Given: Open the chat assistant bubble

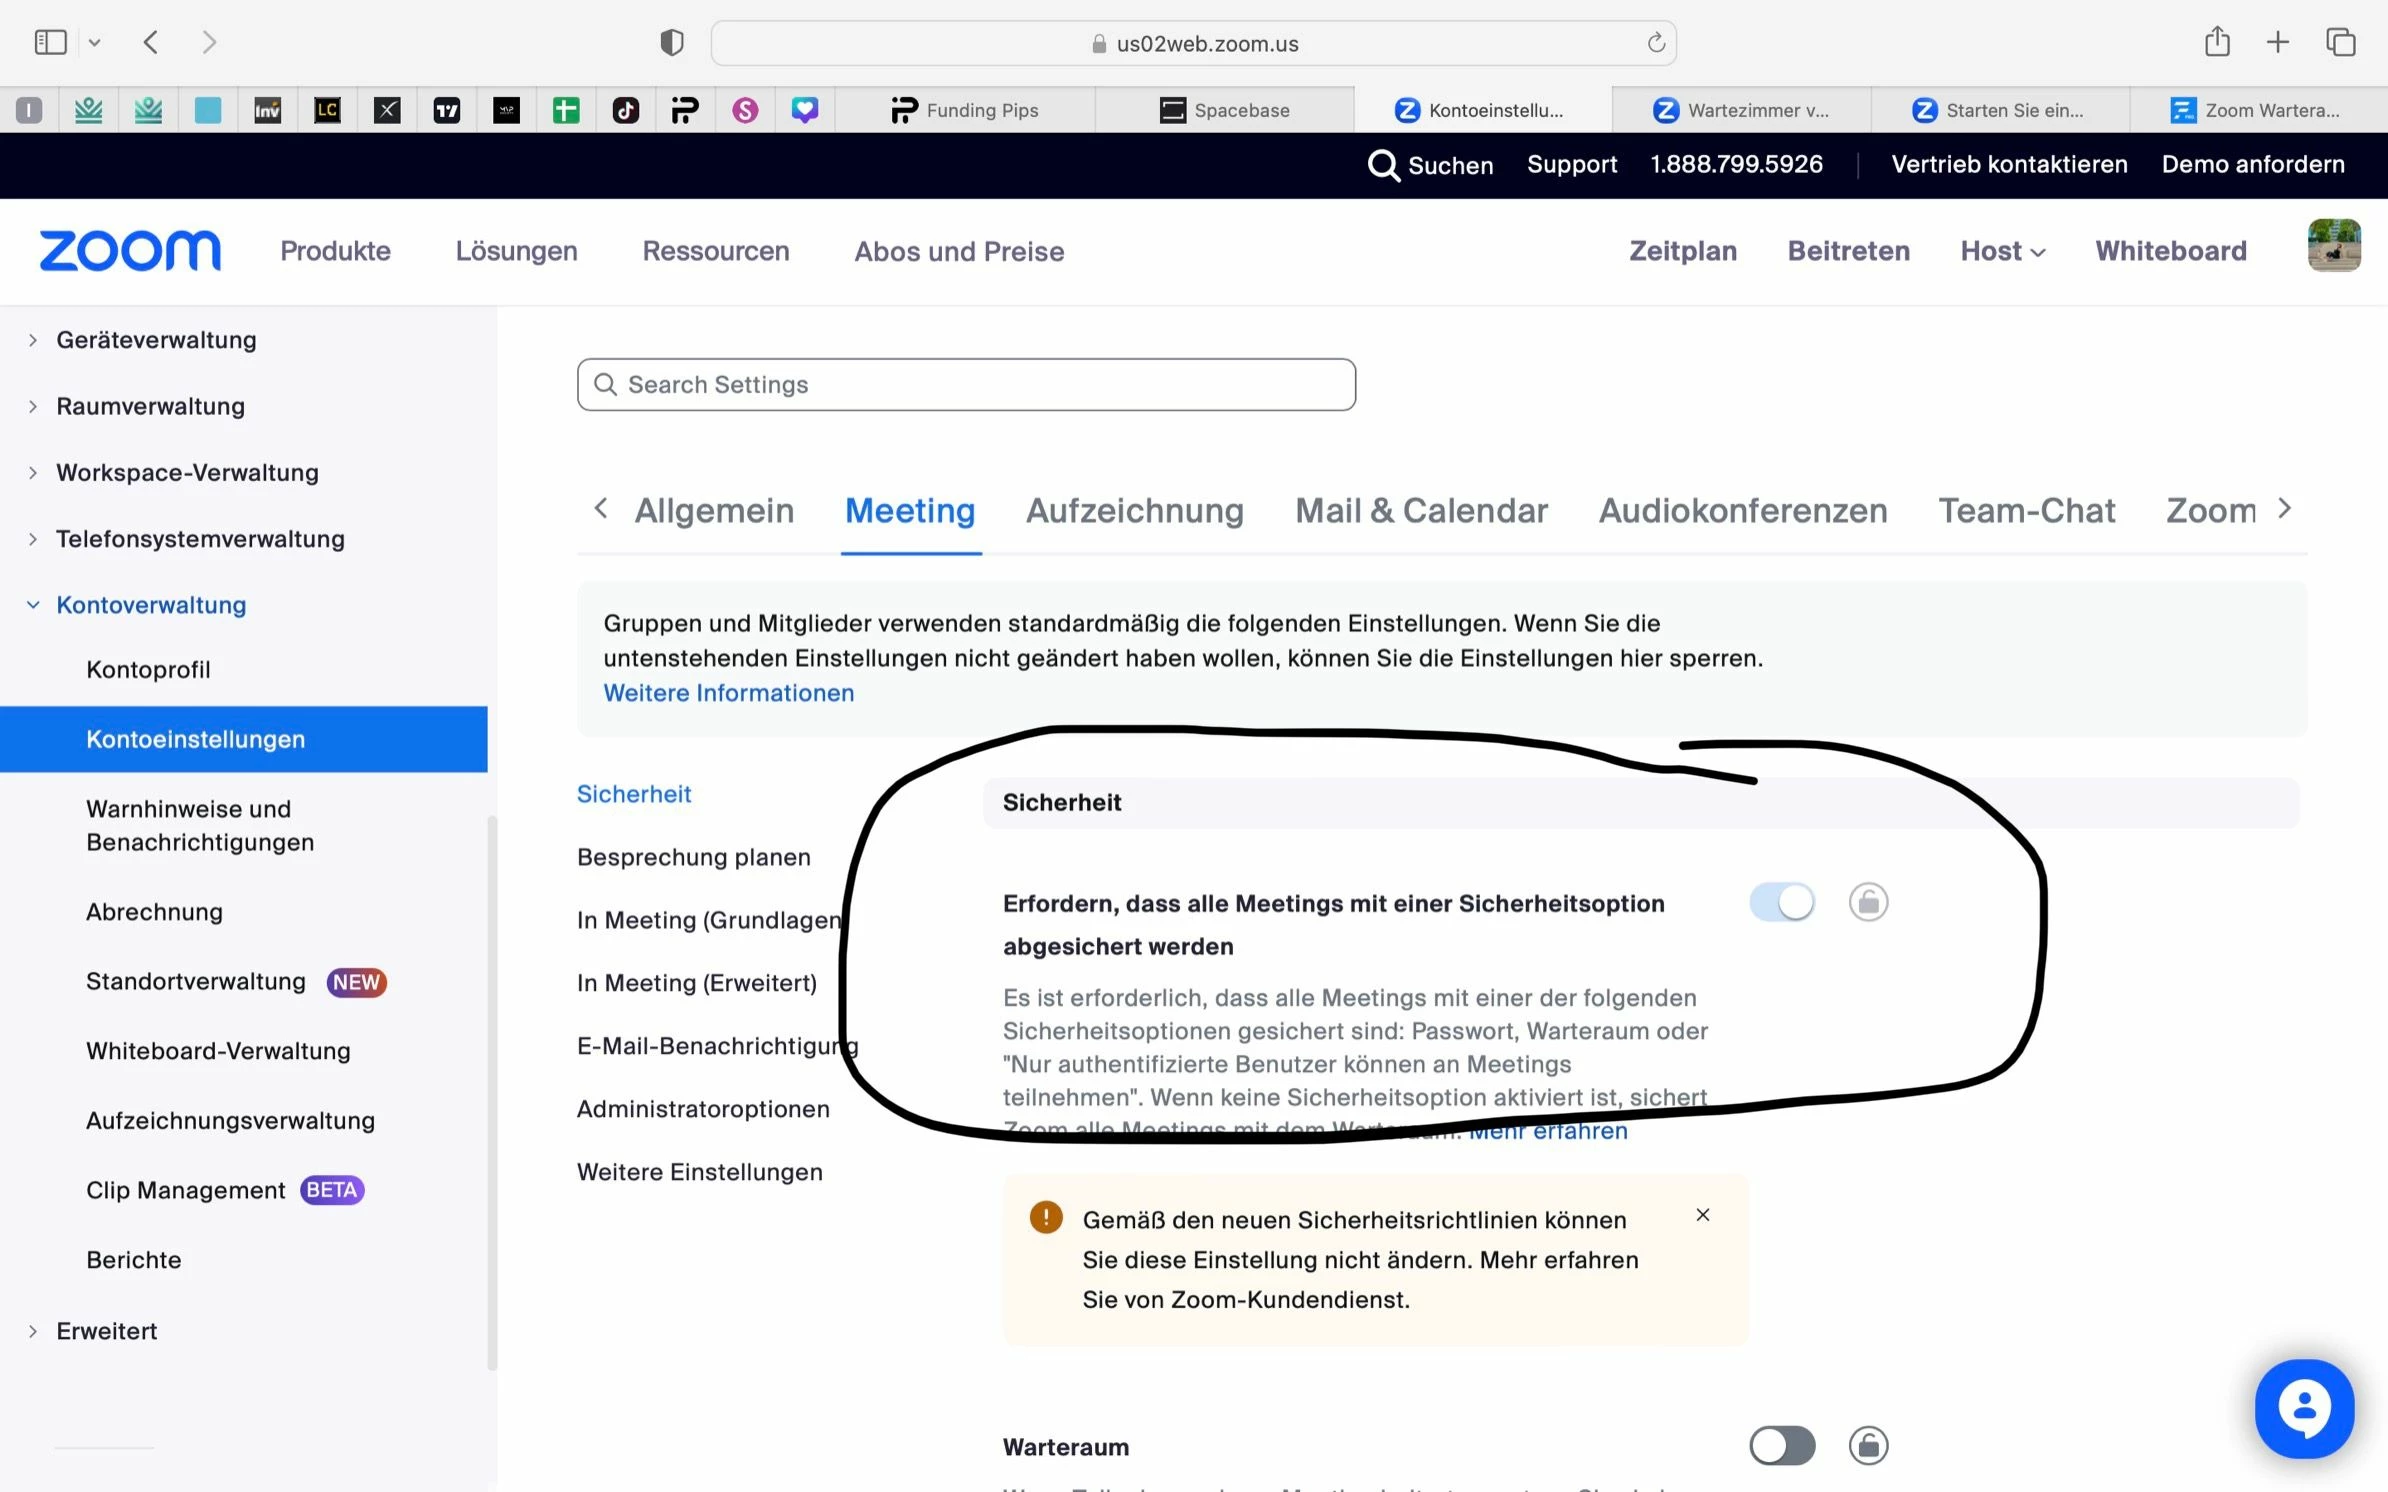Looking at the screenshot, I should 2303,1407.
